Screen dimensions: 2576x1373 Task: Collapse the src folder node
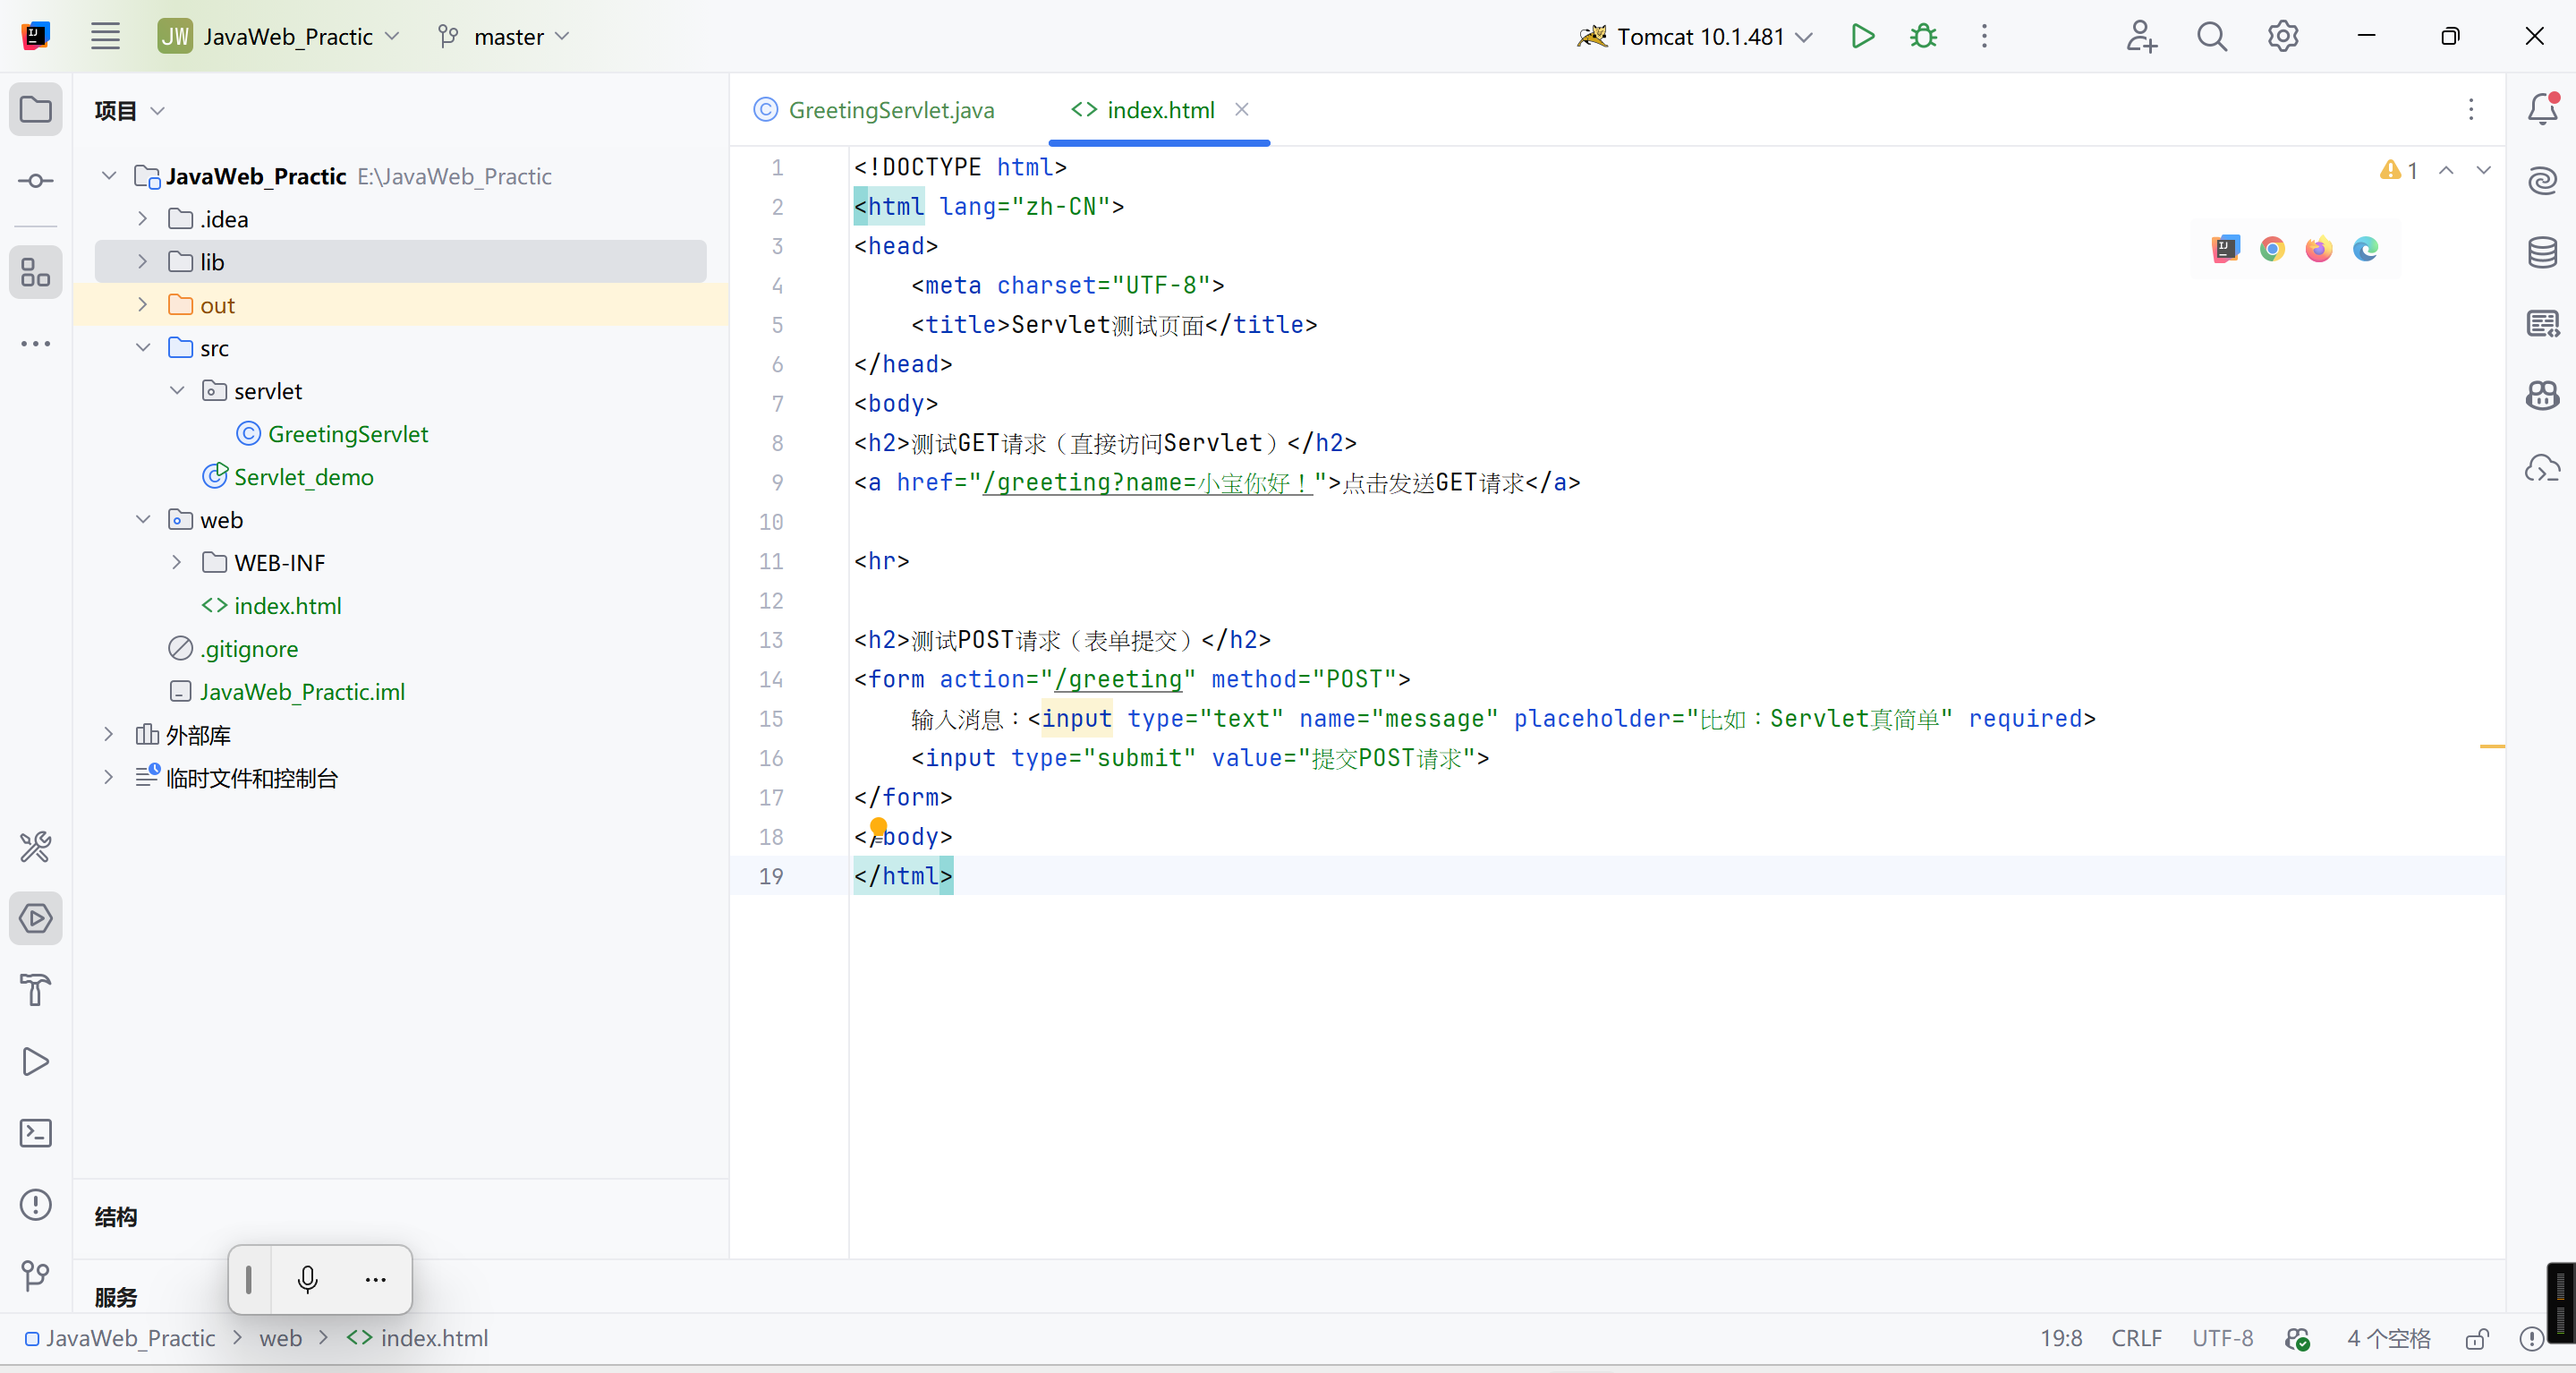point(142,348)
